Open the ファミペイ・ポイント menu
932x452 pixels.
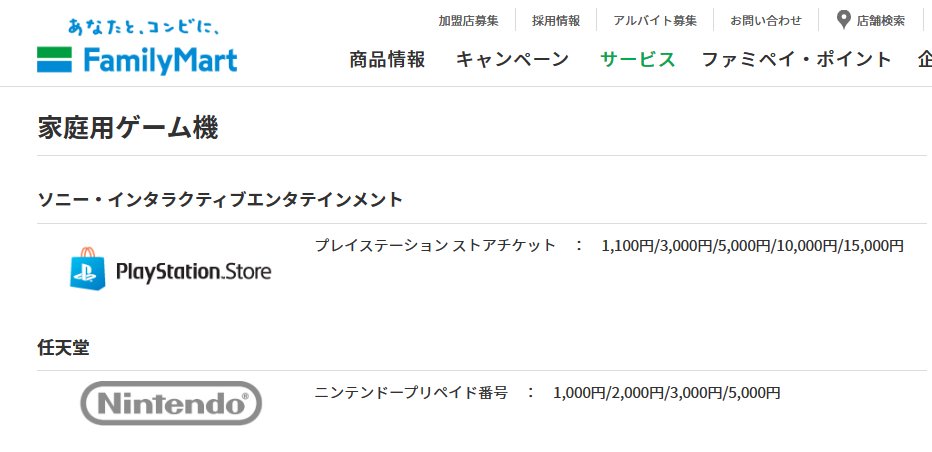797,59
